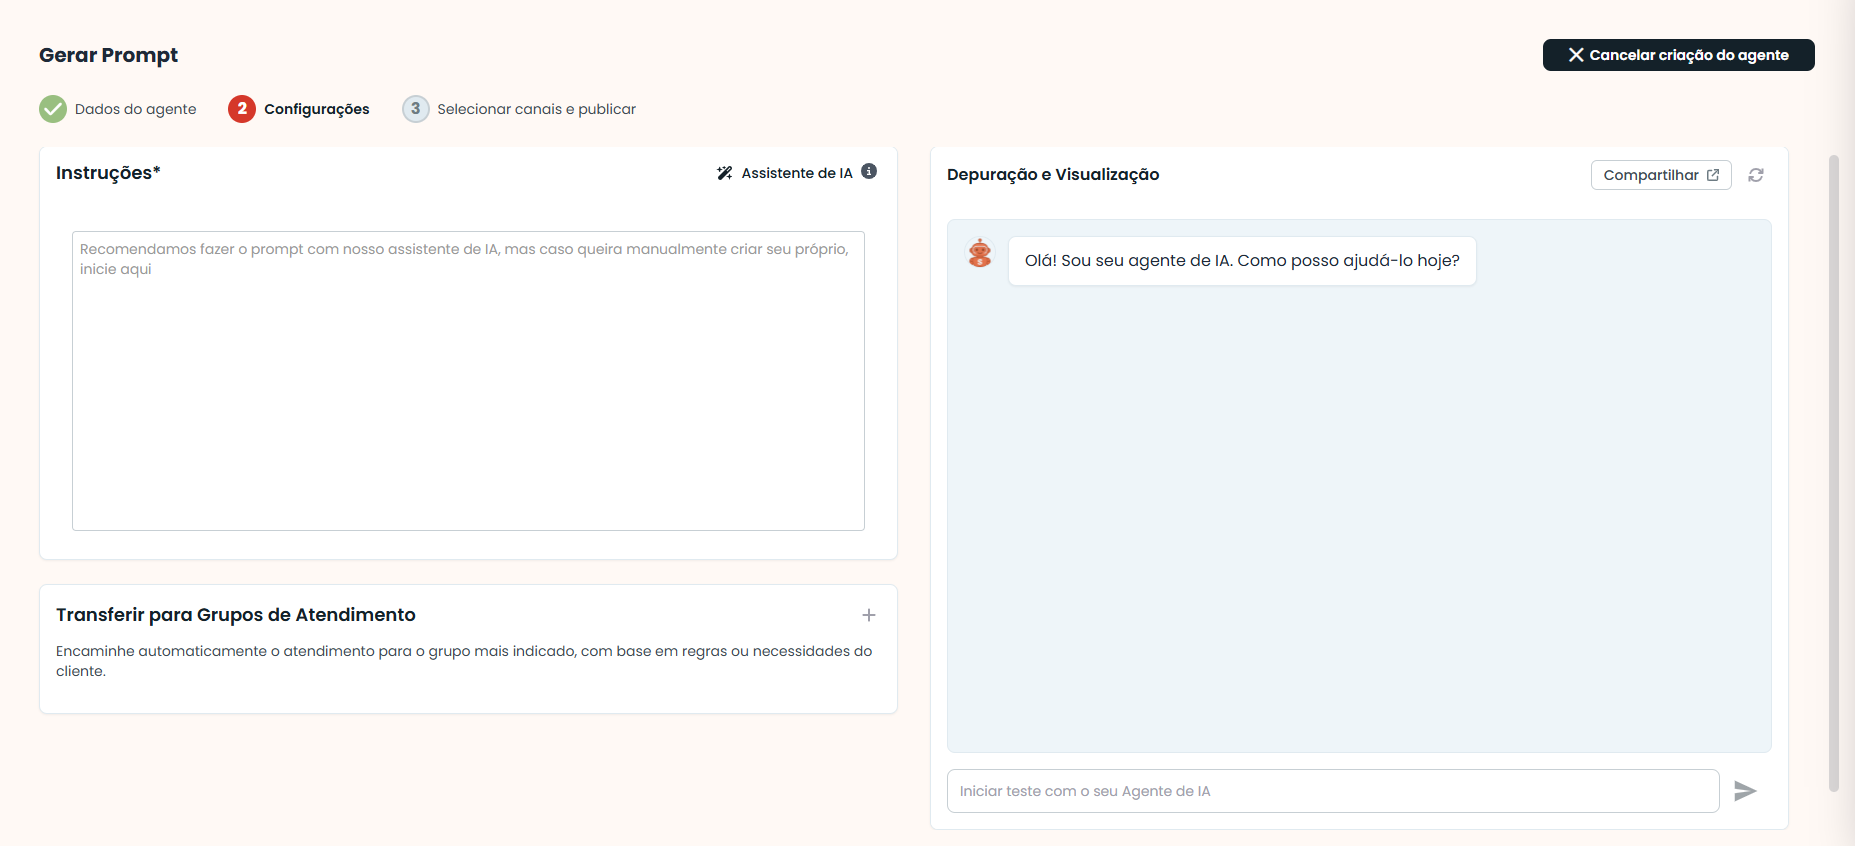Click the X icon on cancel button
1855x846 pixels.
1576,55
